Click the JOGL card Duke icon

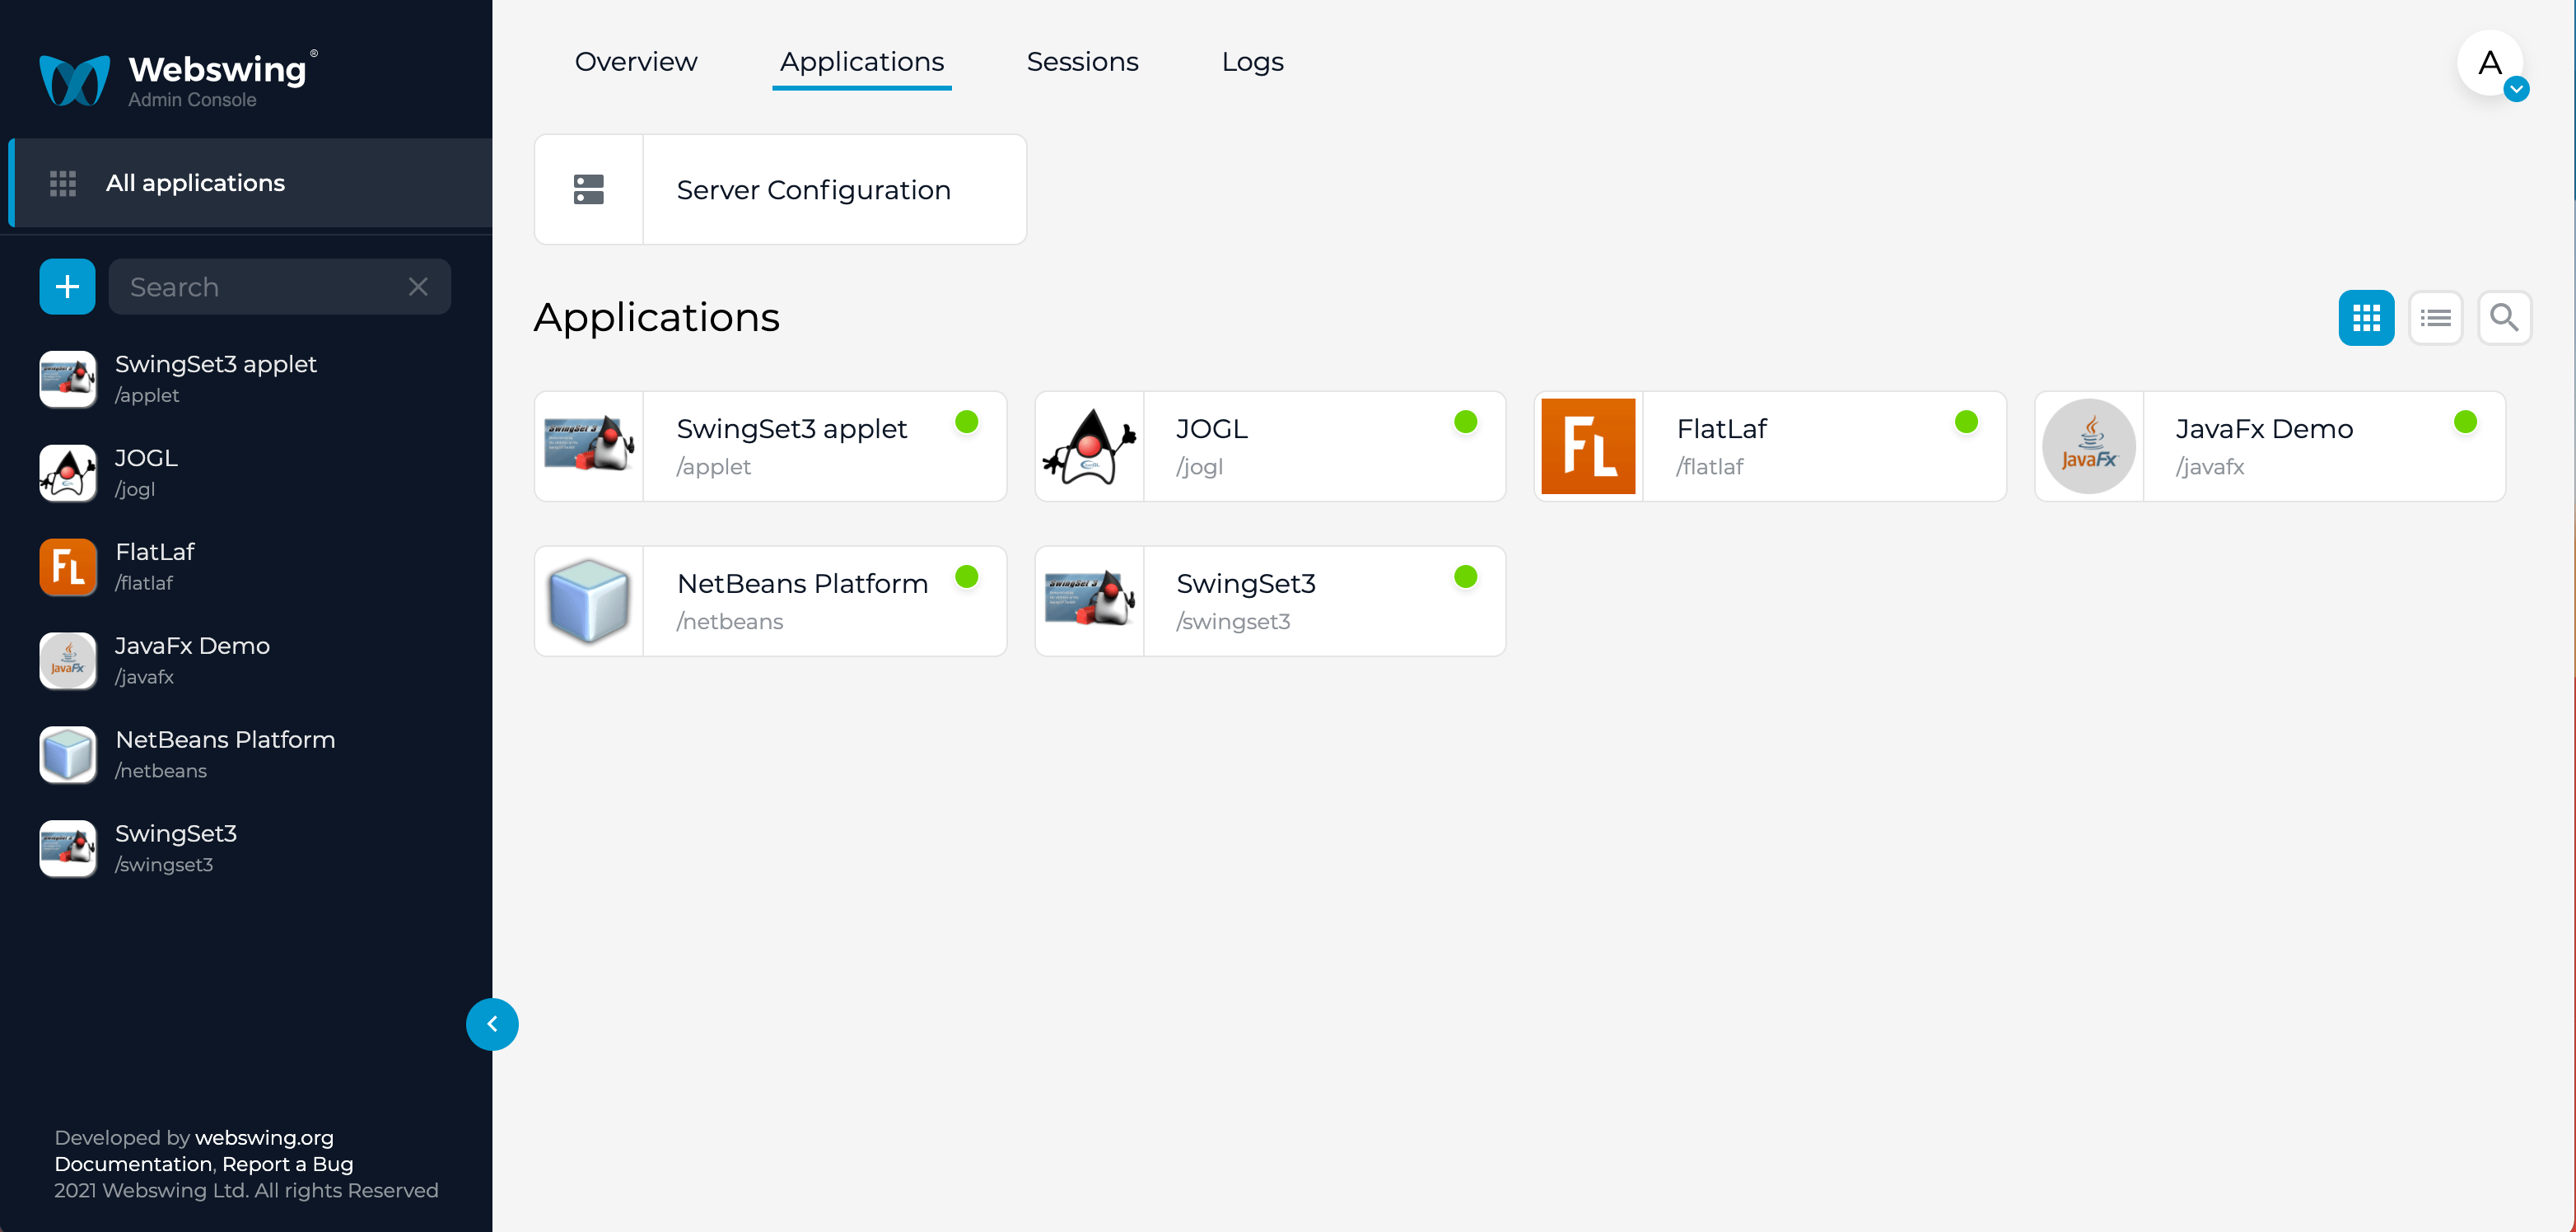point(1089,446)
